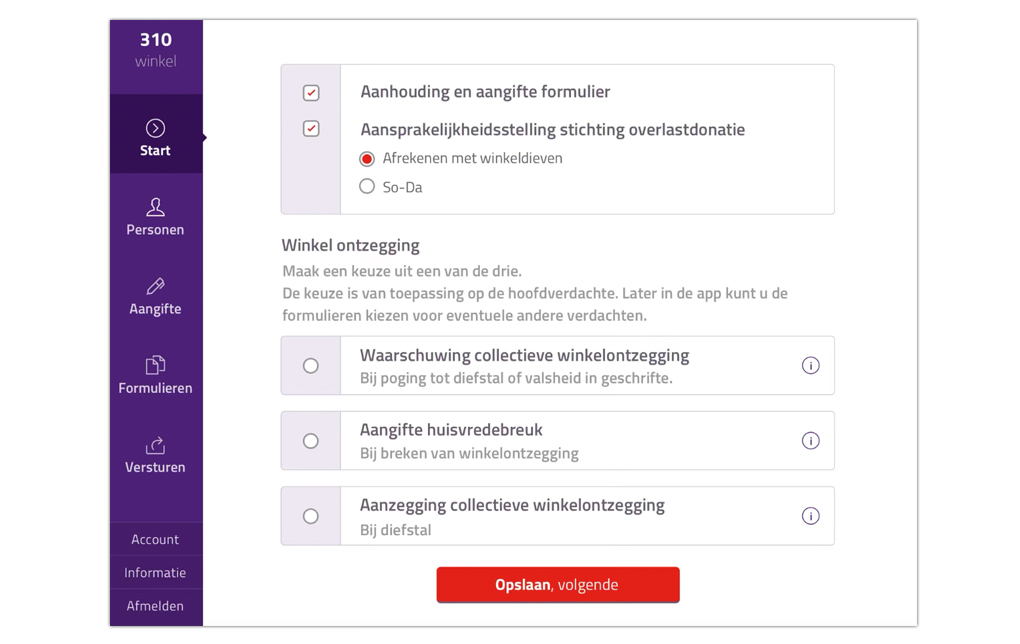Click the 310 winkel header
Image resolution: width=1020 pixels, height=644 pixels.
pyautogui.click(x=156, y=50)
